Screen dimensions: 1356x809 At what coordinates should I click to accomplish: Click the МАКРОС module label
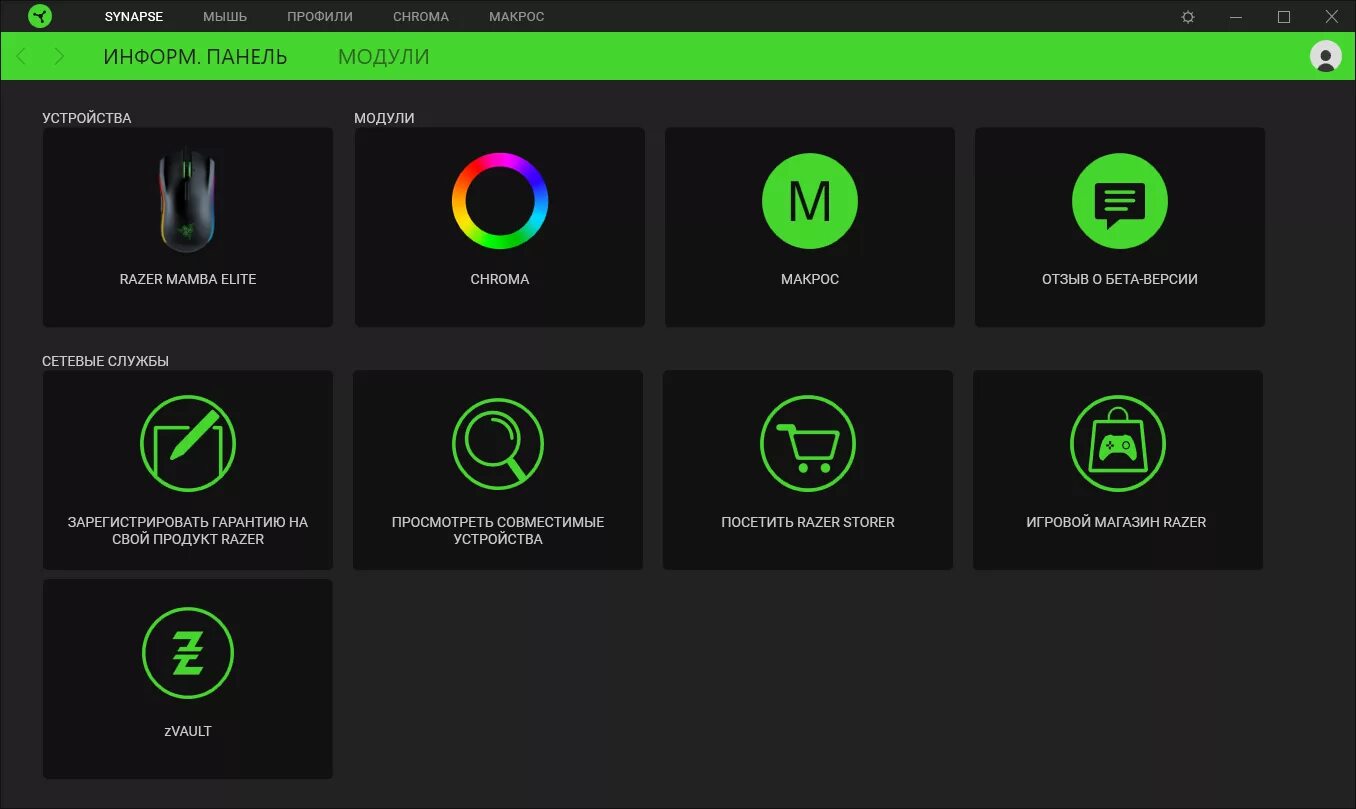(810, 279)
